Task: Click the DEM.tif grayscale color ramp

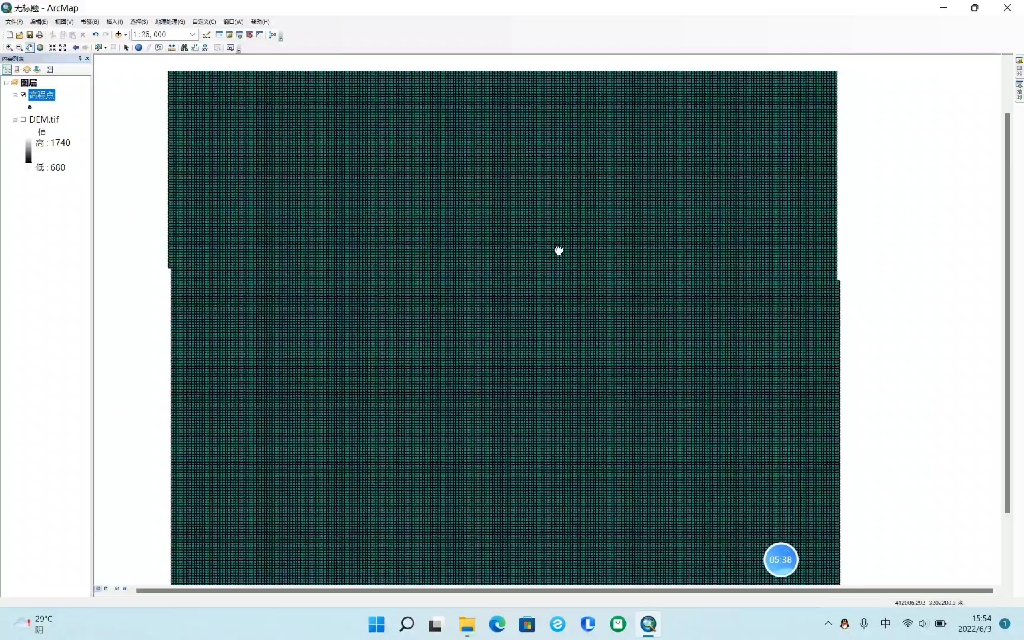Action: tap(28, 150)
